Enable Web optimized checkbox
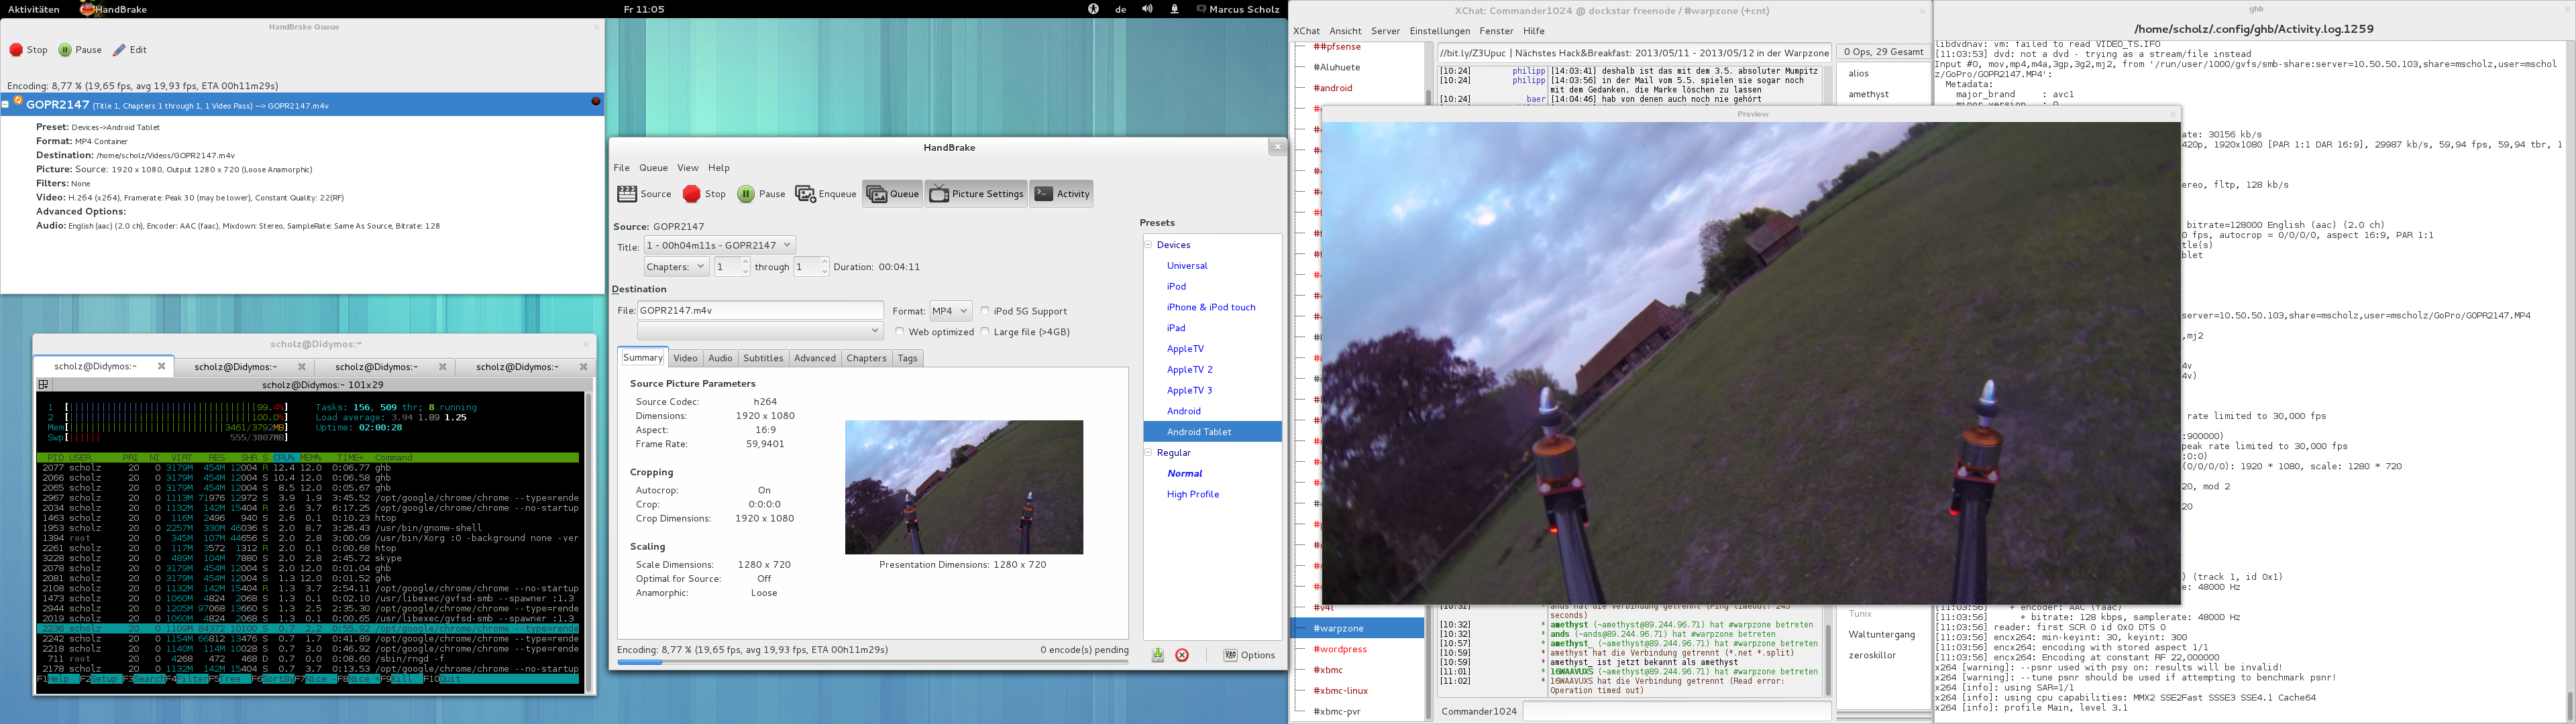 [x=899, y=332]
